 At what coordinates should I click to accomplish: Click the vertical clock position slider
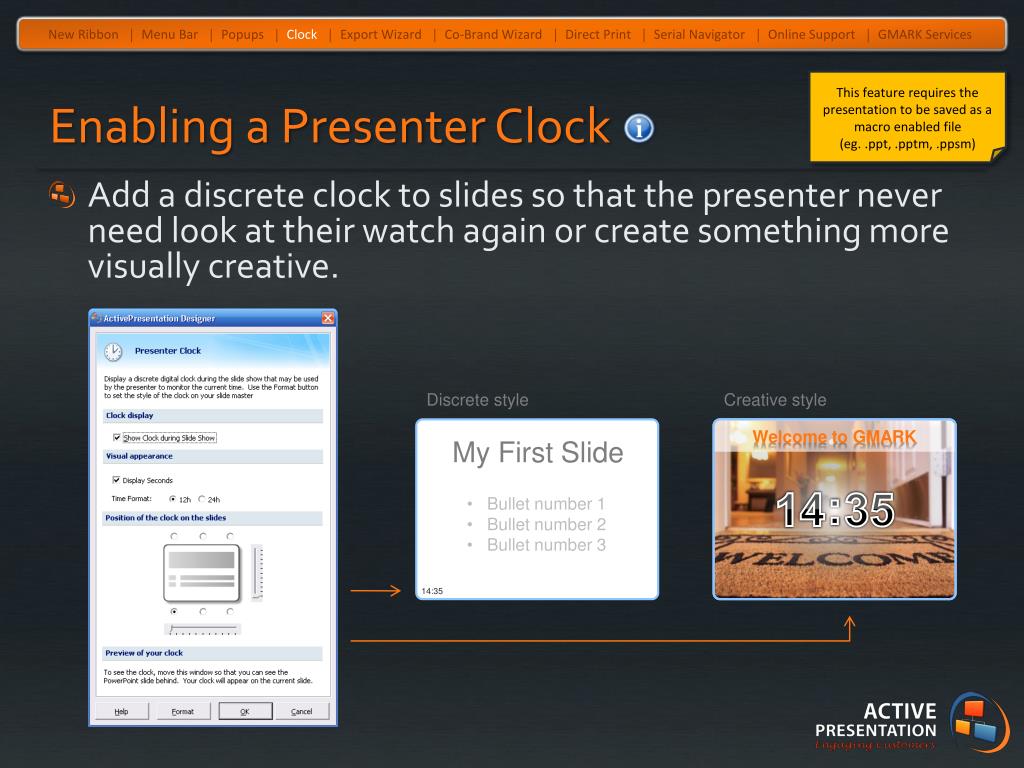[257, 573]
